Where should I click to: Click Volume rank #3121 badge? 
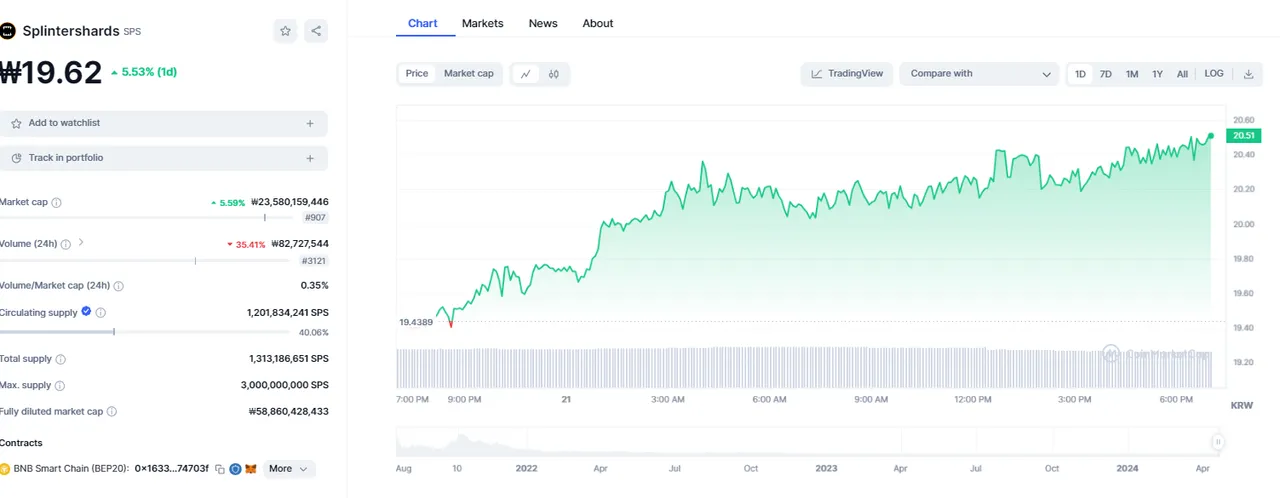point(314,261)
